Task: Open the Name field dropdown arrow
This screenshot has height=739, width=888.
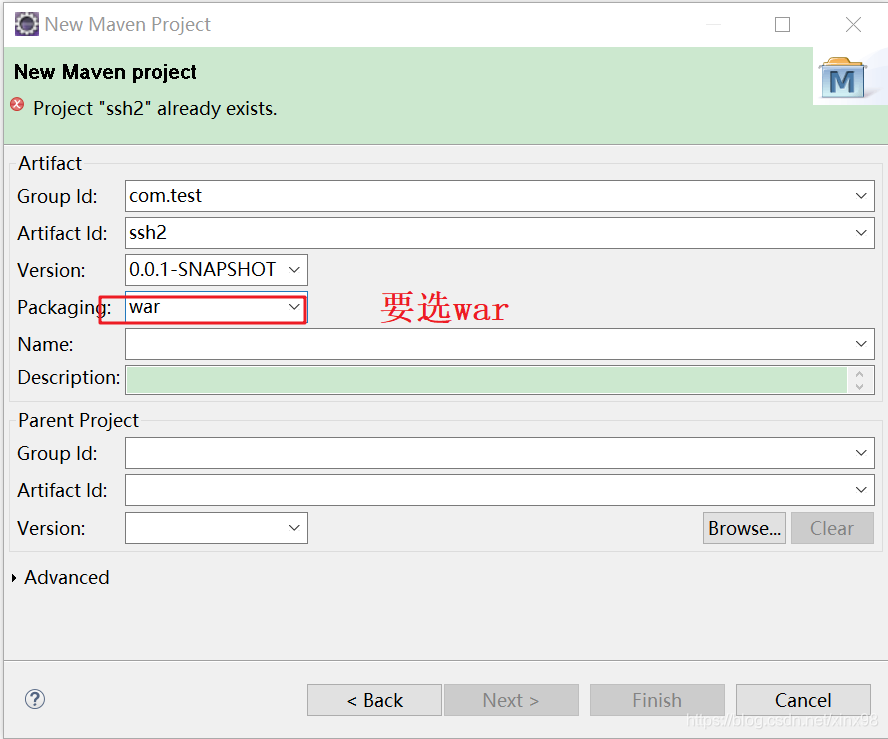Action: coord(861,344)
